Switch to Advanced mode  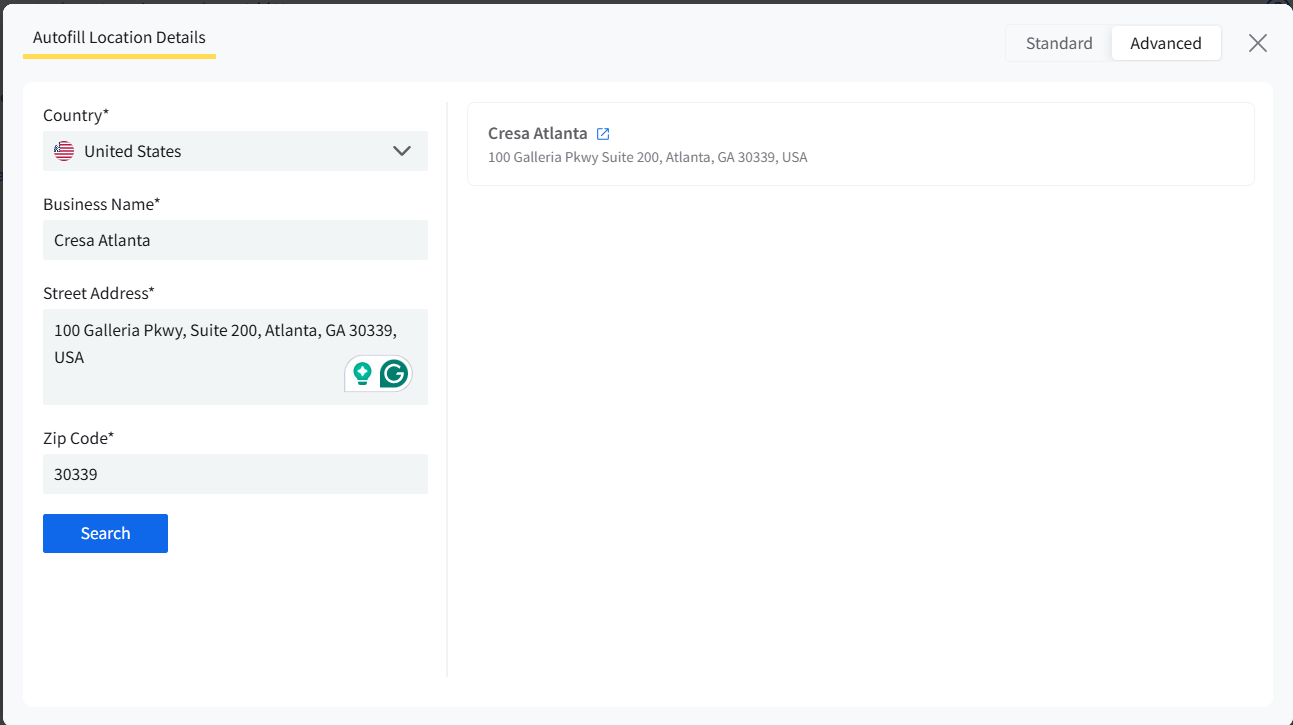point(1166,43)
